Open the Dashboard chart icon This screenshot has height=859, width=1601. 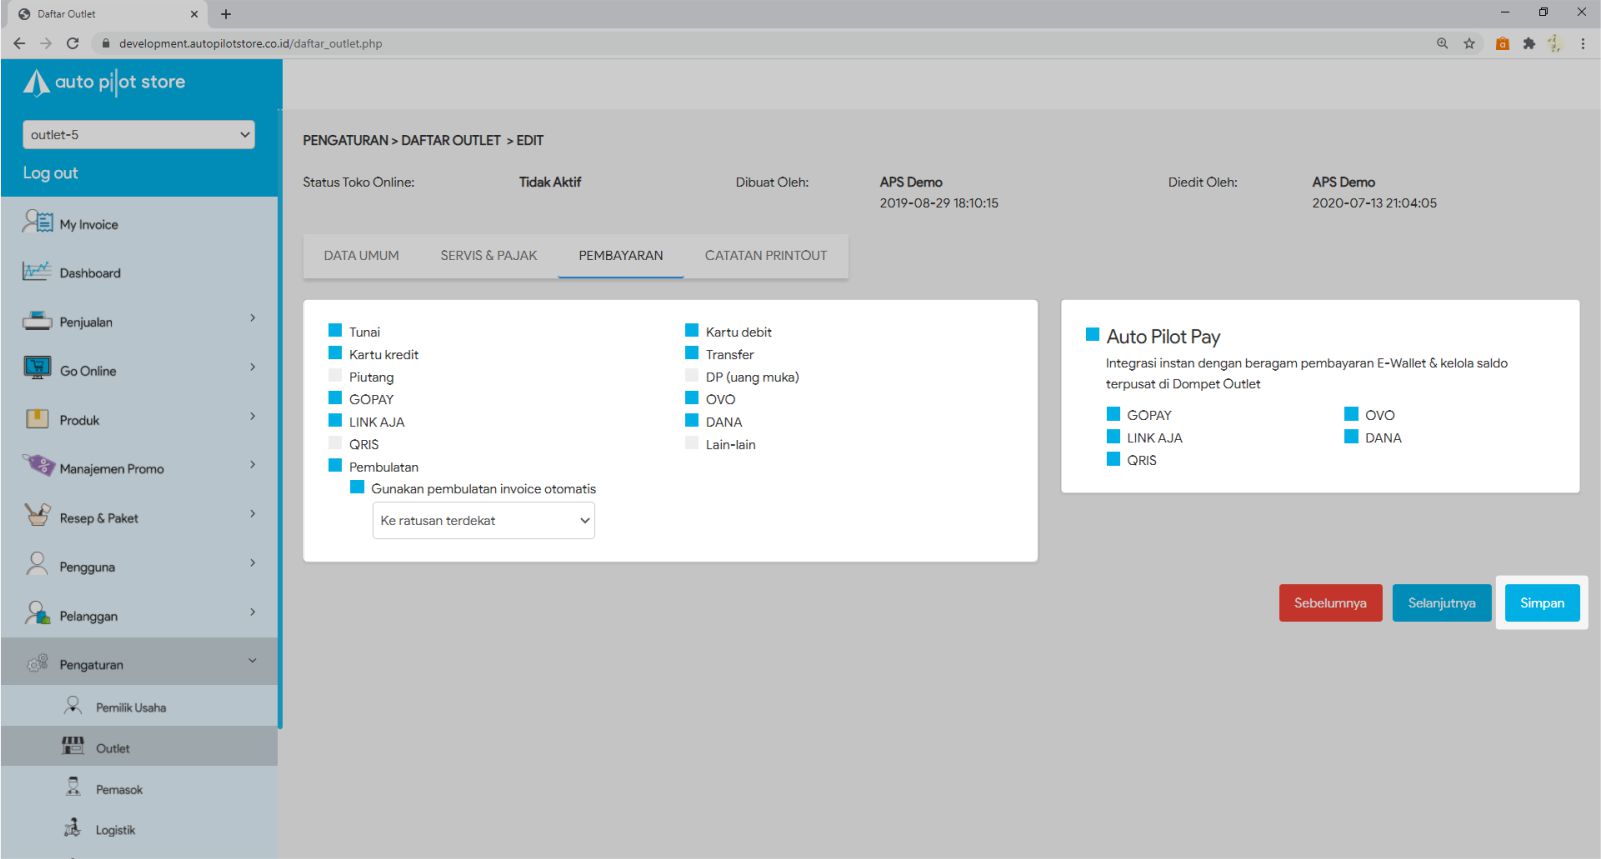click(x=37, y=271)
